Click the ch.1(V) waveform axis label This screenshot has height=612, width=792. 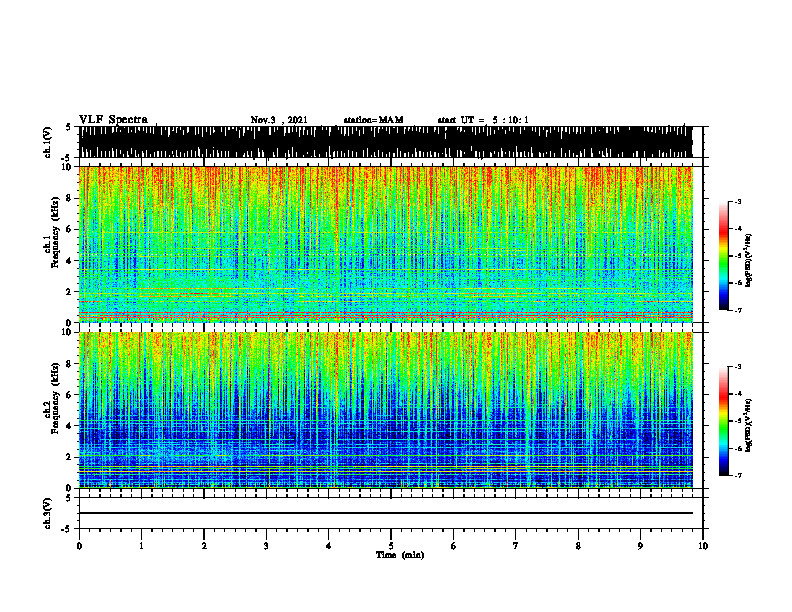[48, 142]
